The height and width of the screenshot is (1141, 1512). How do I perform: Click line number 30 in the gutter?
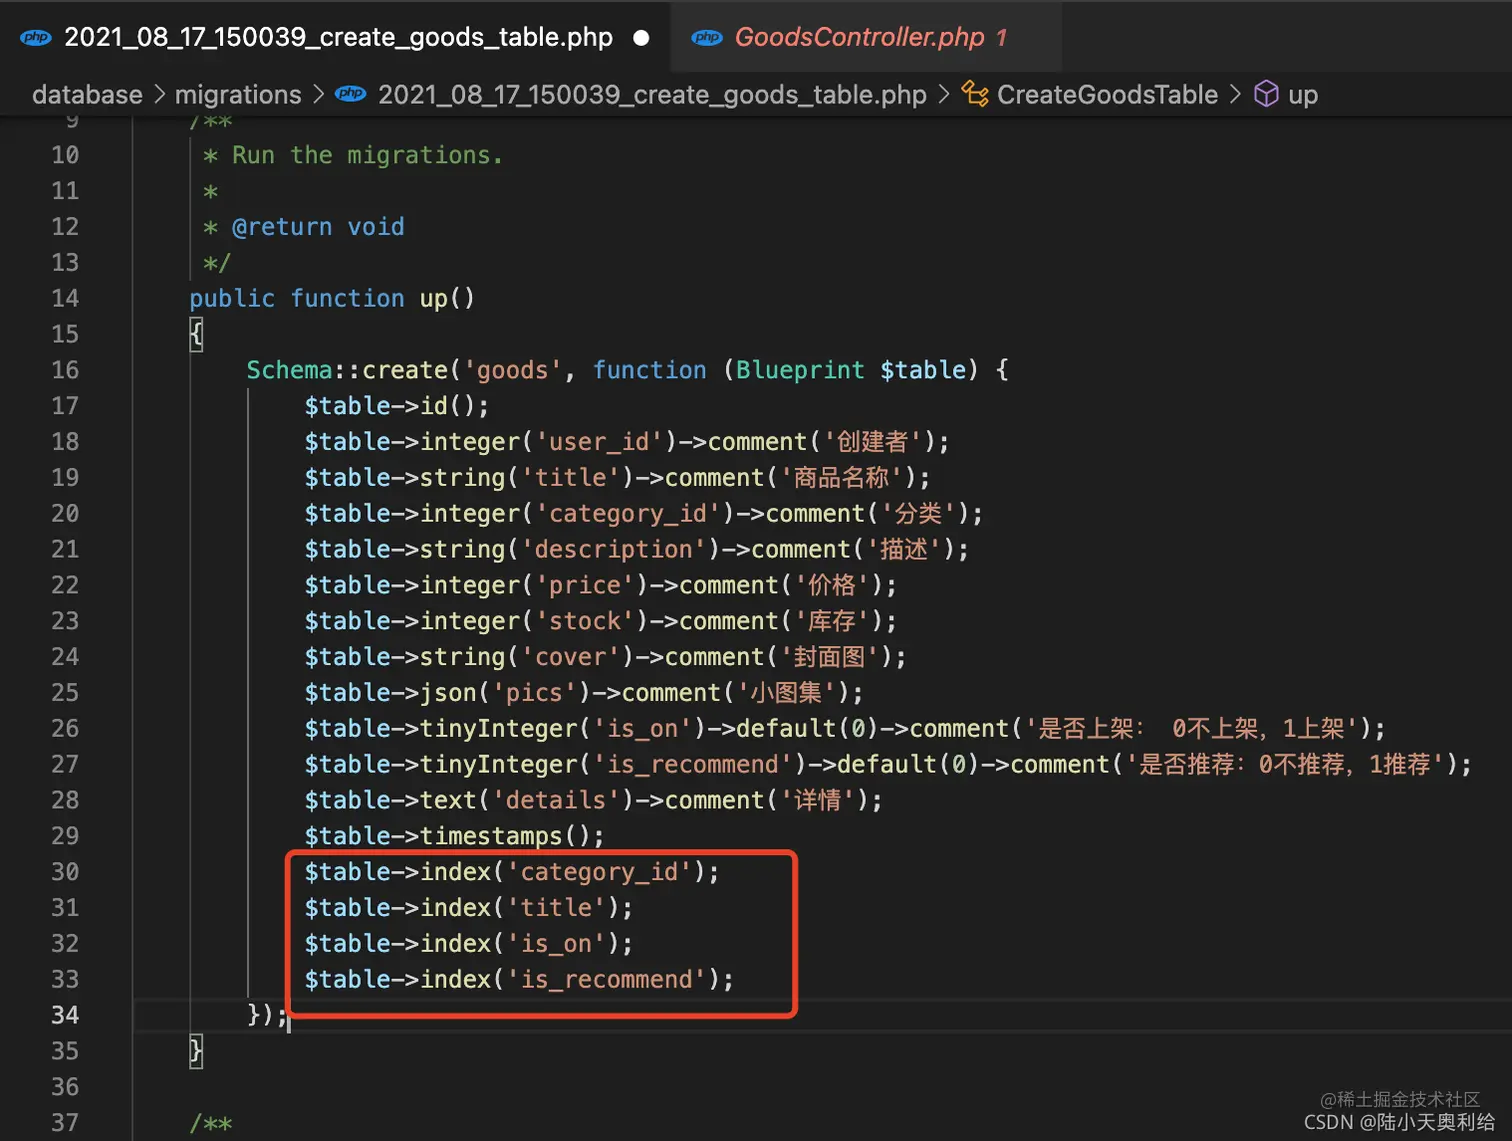(x=65, y=872)
